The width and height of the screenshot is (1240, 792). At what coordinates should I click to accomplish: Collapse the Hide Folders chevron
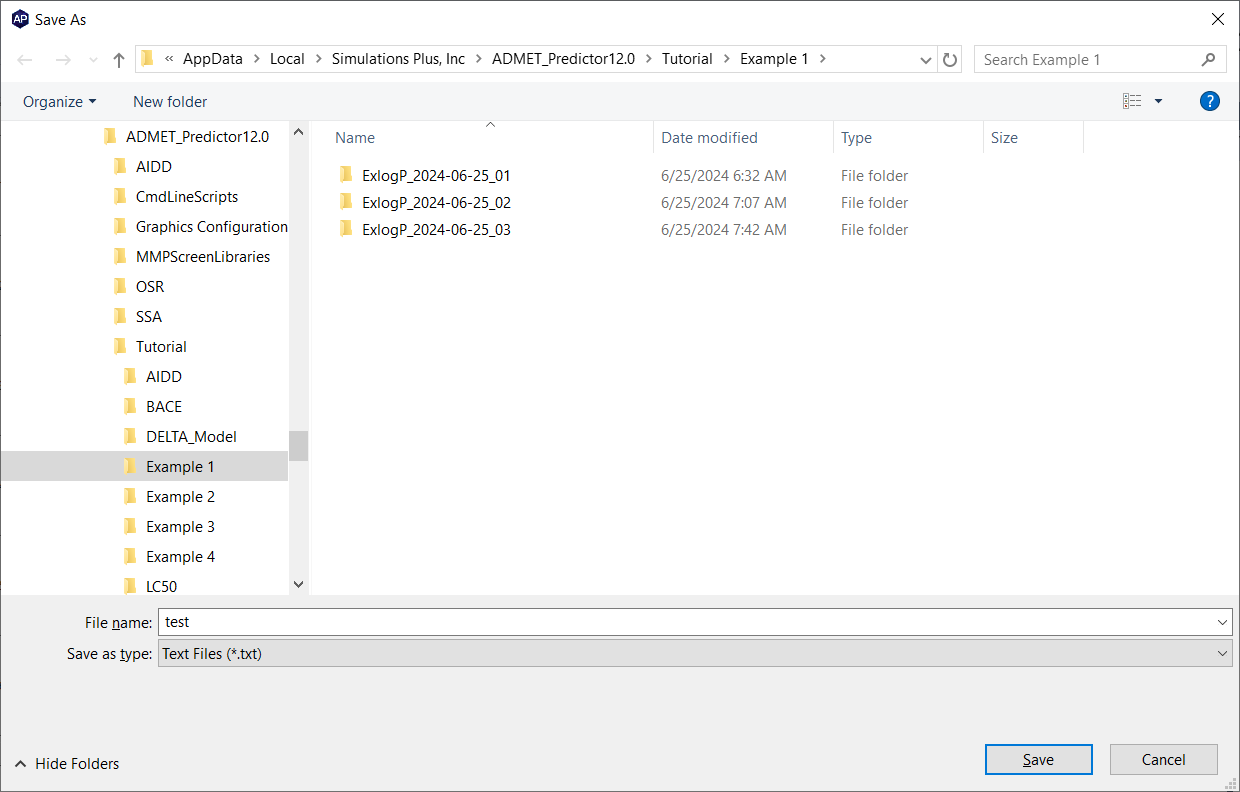[x=21, y=763]
